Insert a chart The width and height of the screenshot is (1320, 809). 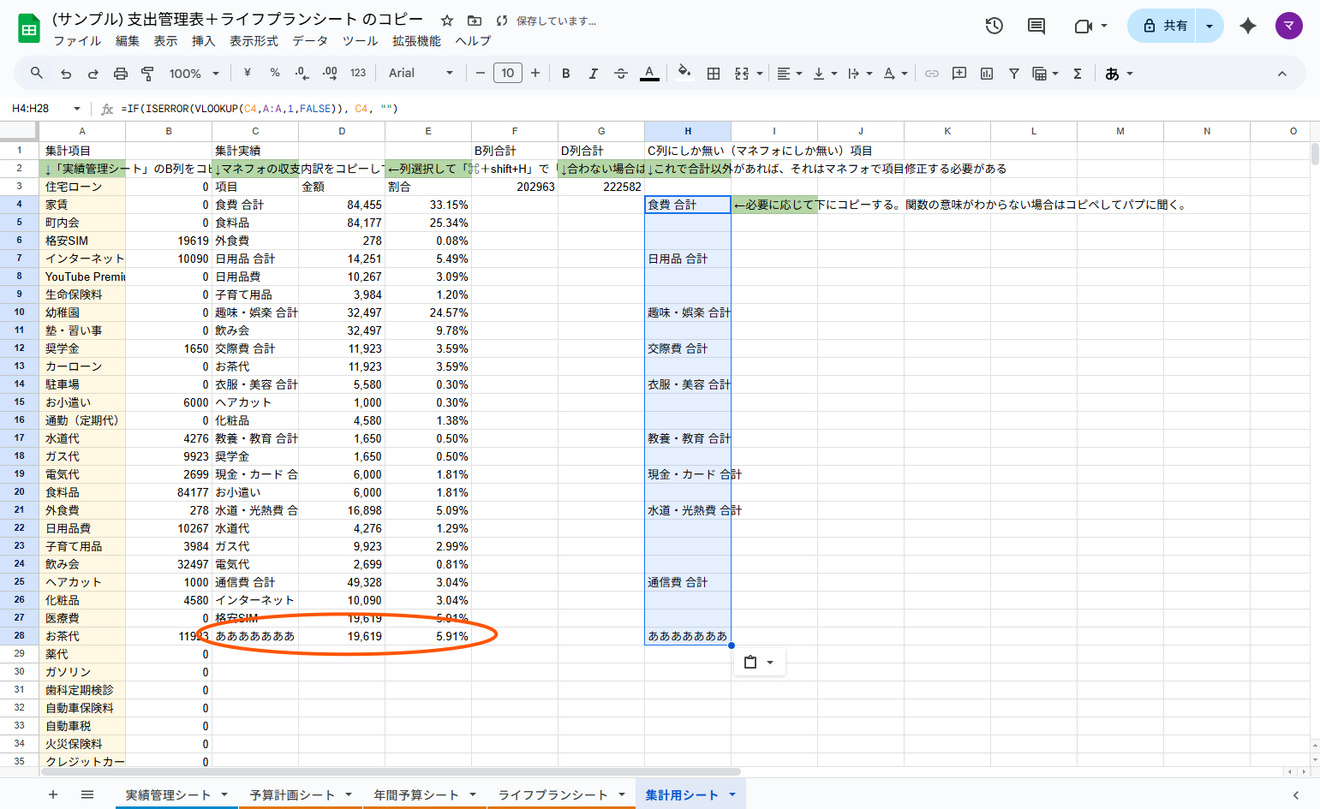[987, 73]
